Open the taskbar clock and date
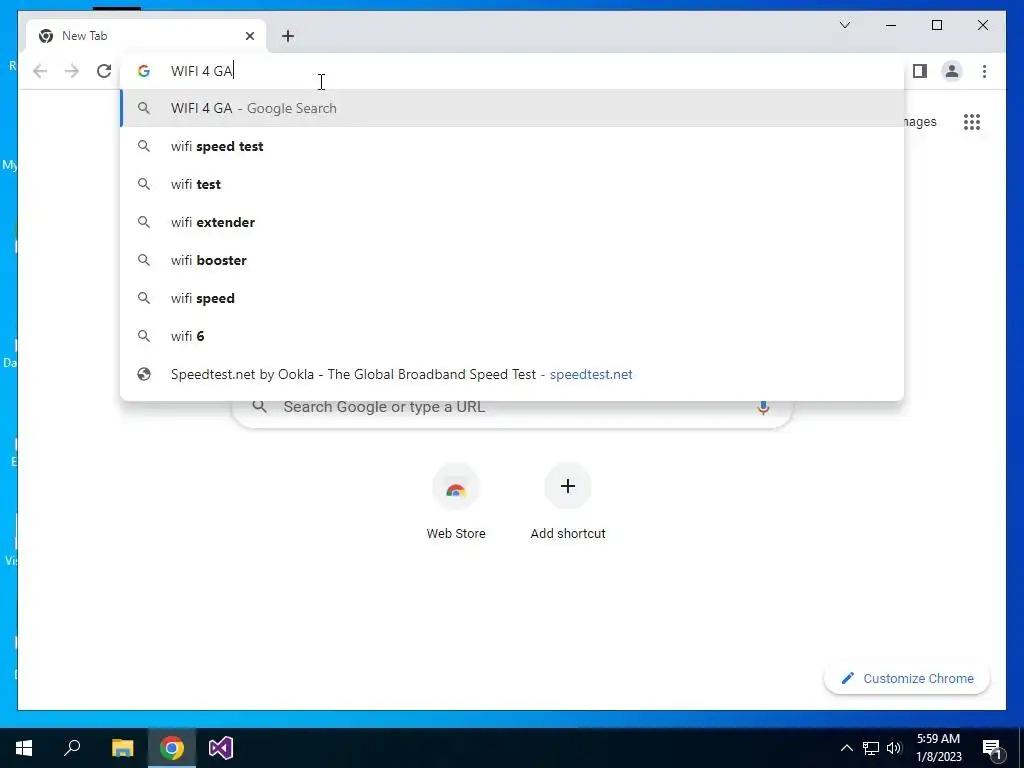 pyautogui.click(x=938, y=748)
